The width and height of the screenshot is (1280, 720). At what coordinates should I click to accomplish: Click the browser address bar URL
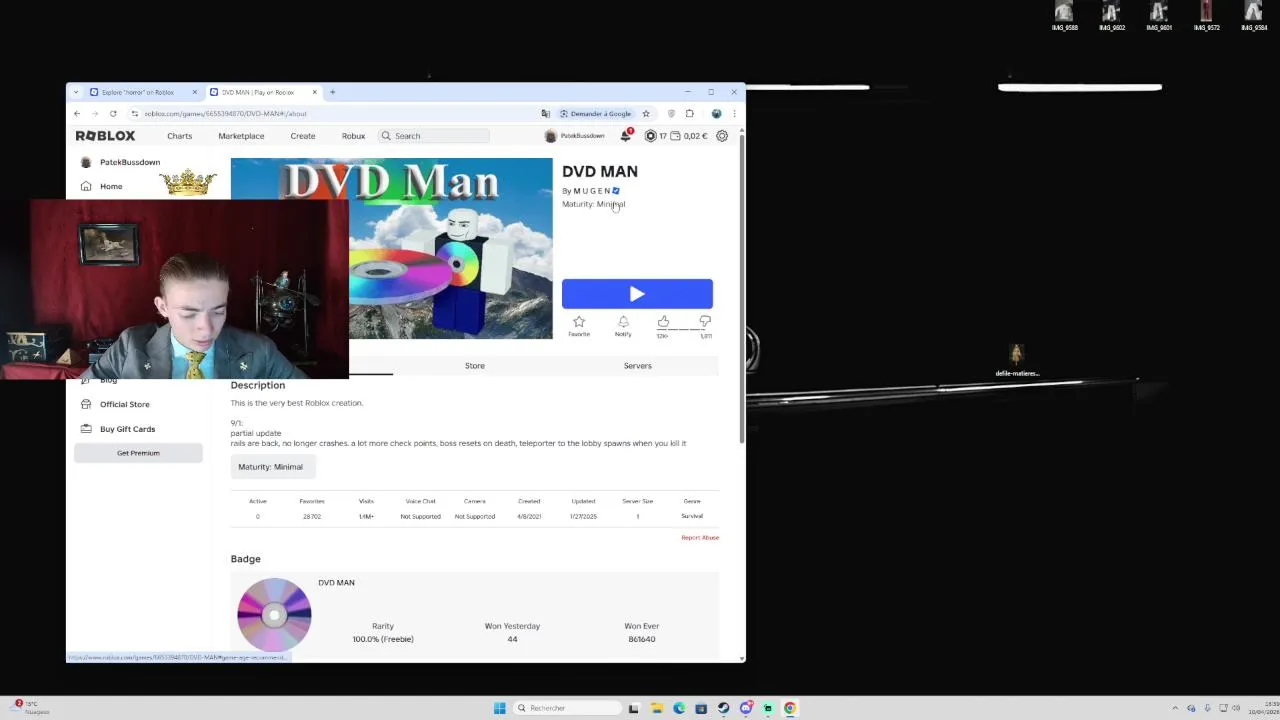click(x=225, y=114)
